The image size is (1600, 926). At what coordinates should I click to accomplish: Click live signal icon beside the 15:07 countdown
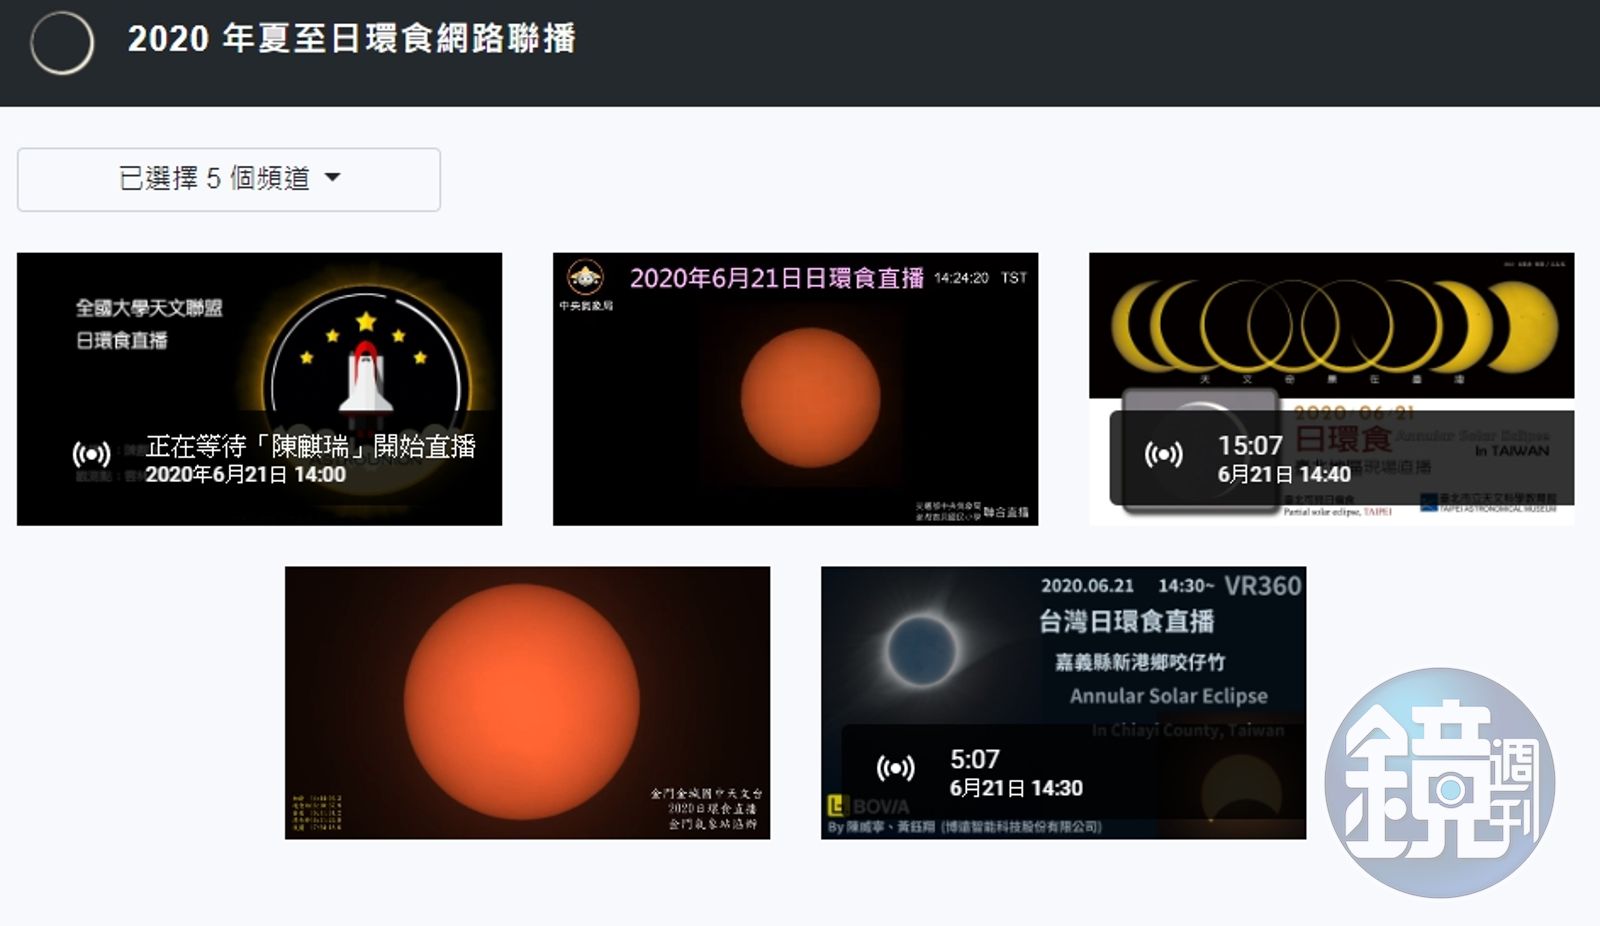click(x=1163, y=455)
